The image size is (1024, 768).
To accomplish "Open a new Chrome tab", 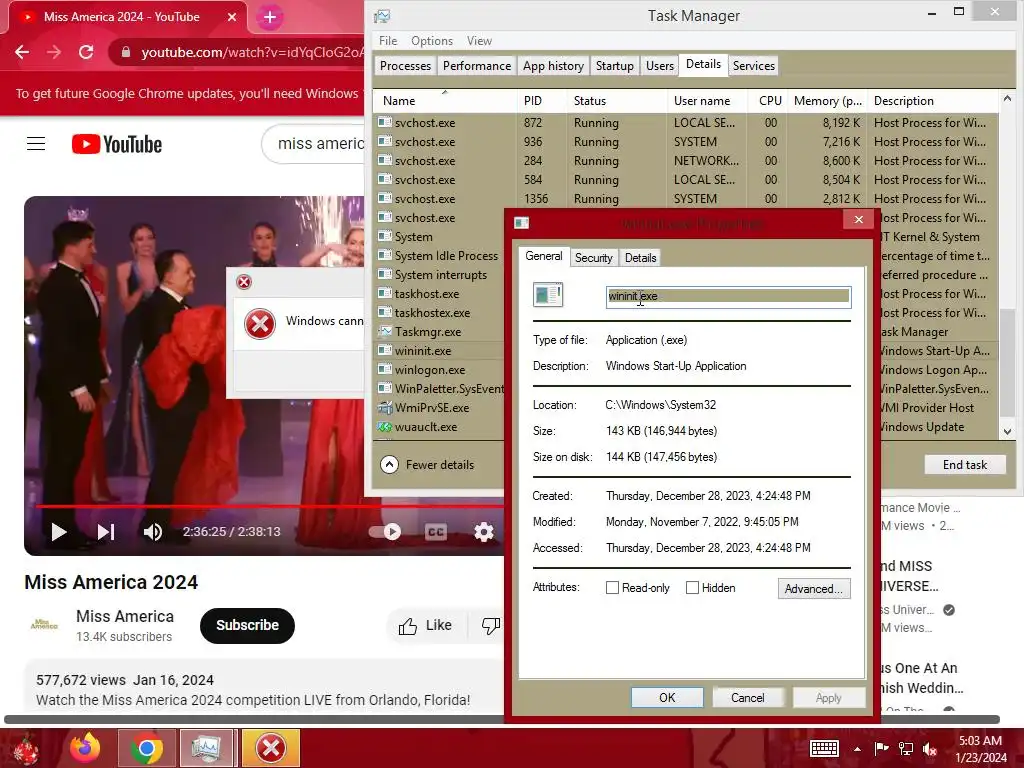I will [x=270, y=17].
